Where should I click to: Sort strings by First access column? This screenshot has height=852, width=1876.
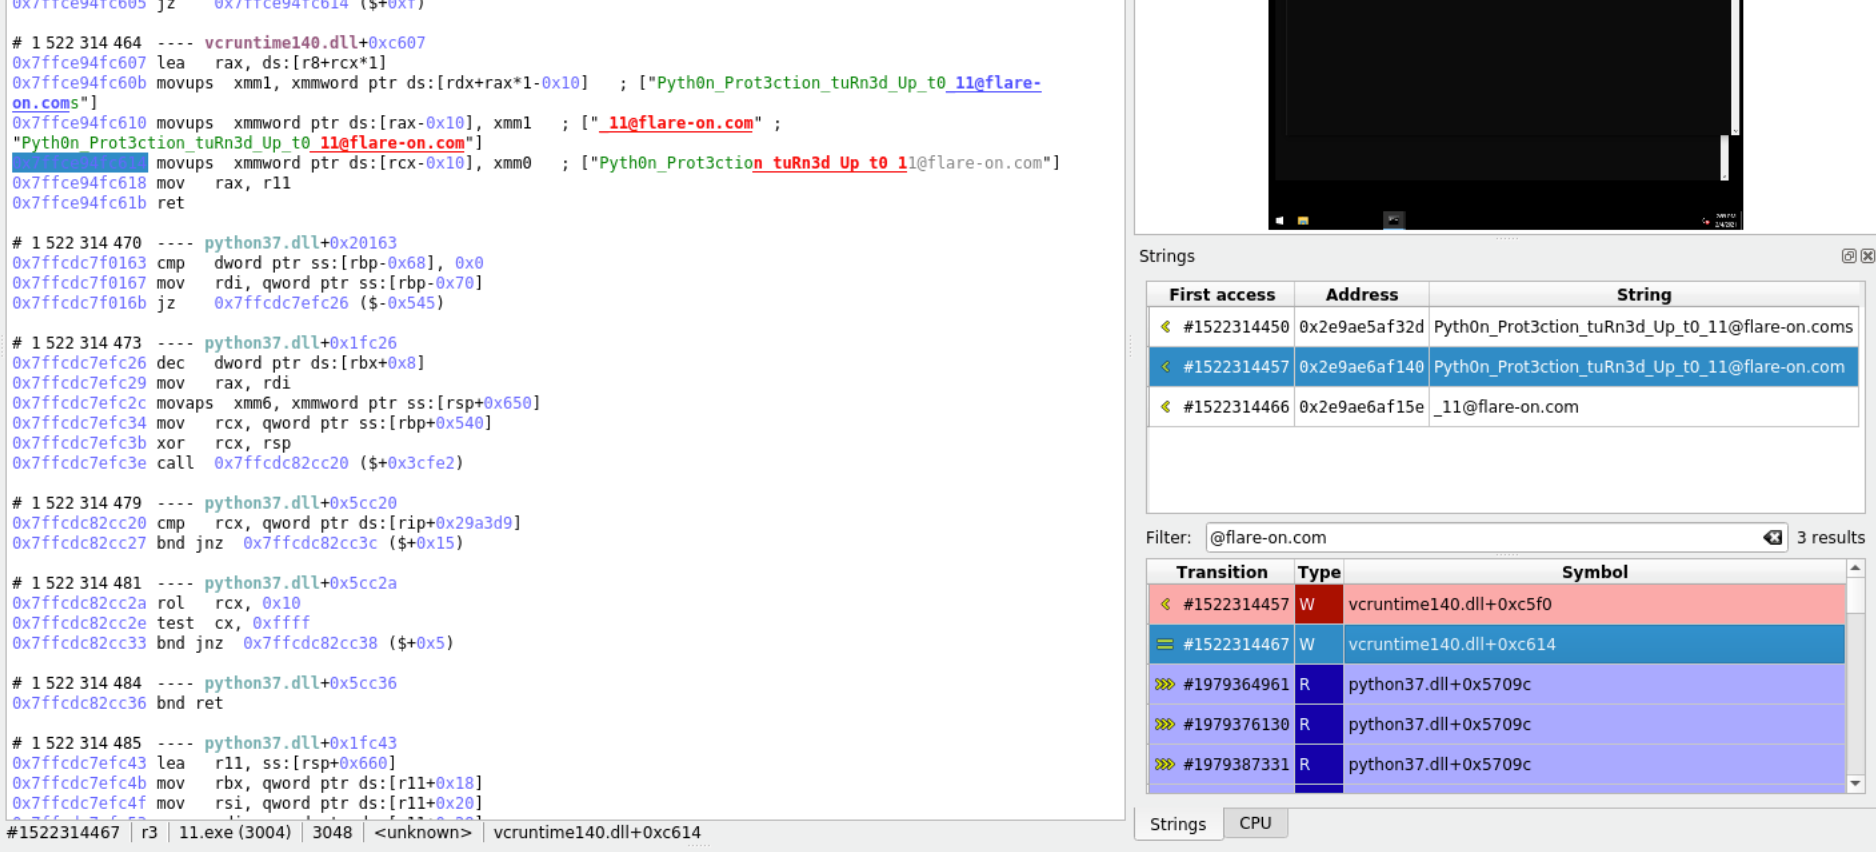tap(1221, 295)
